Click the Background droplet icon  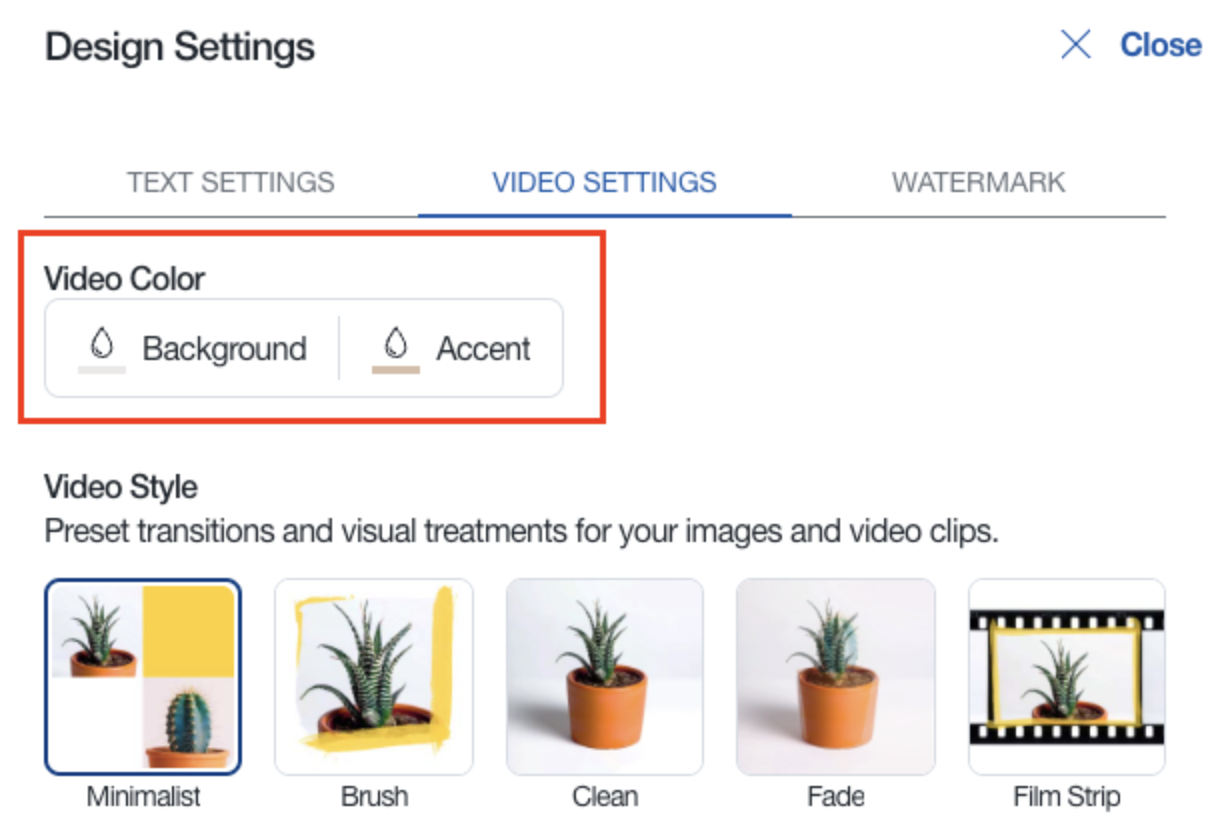click(x=101, y=345)
